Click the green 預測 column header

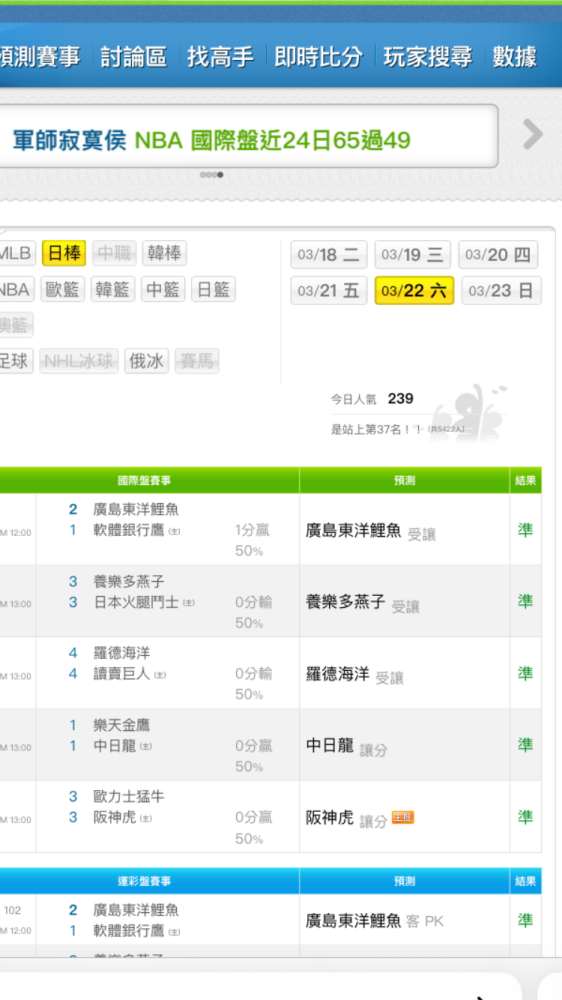click(x=404, y=480)
